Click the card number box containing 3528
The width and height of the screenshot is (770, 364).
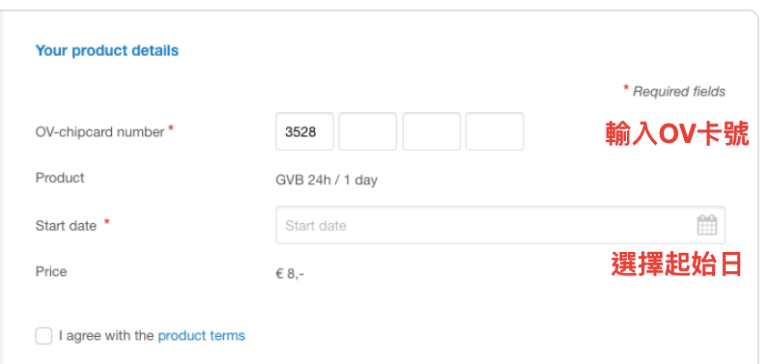[304, 131]
